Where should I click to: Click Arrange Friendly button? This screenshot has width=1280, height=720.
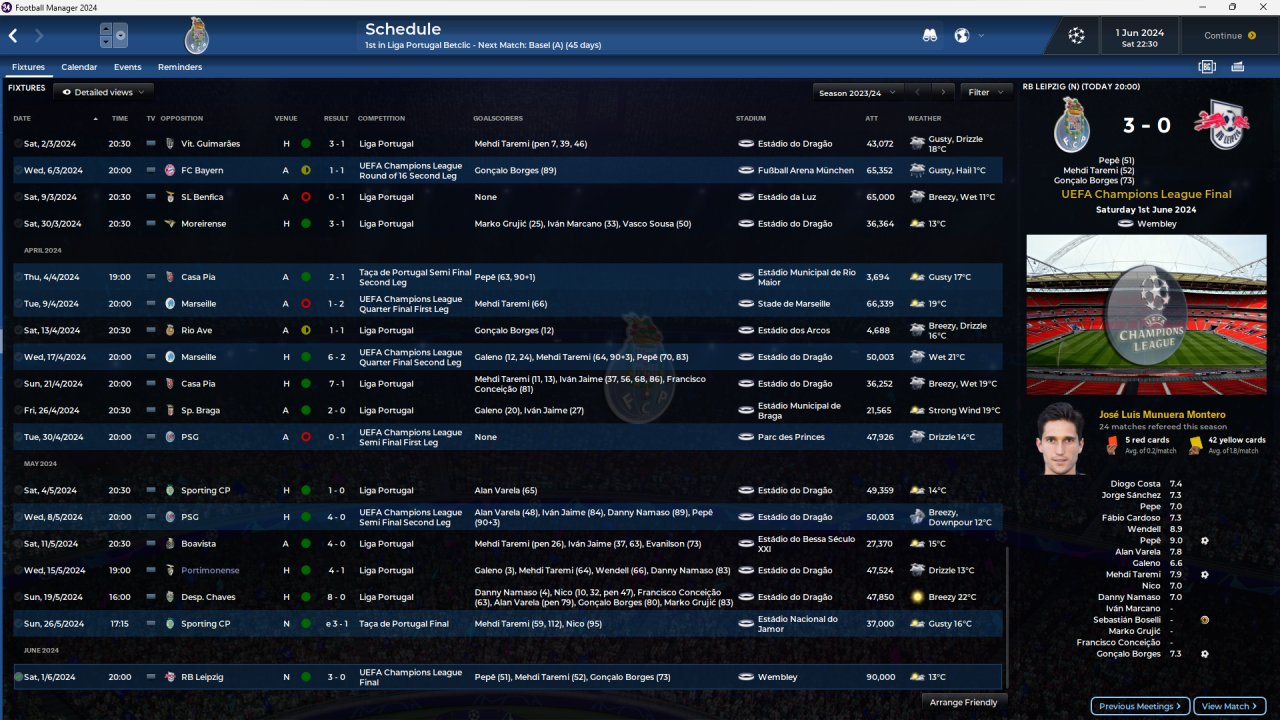964,702
